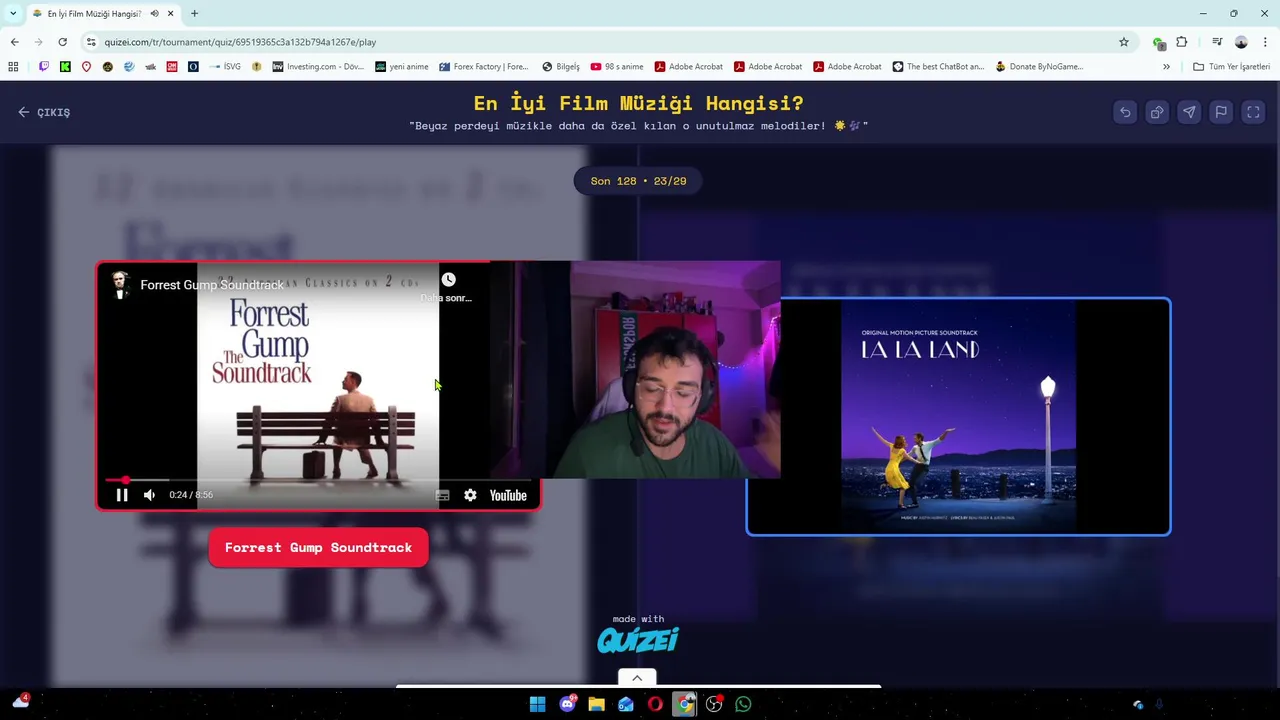Open the Forrest Gump Soundtrack video title
Viewport: 1280px width, 720px height.
pos(212,285)
